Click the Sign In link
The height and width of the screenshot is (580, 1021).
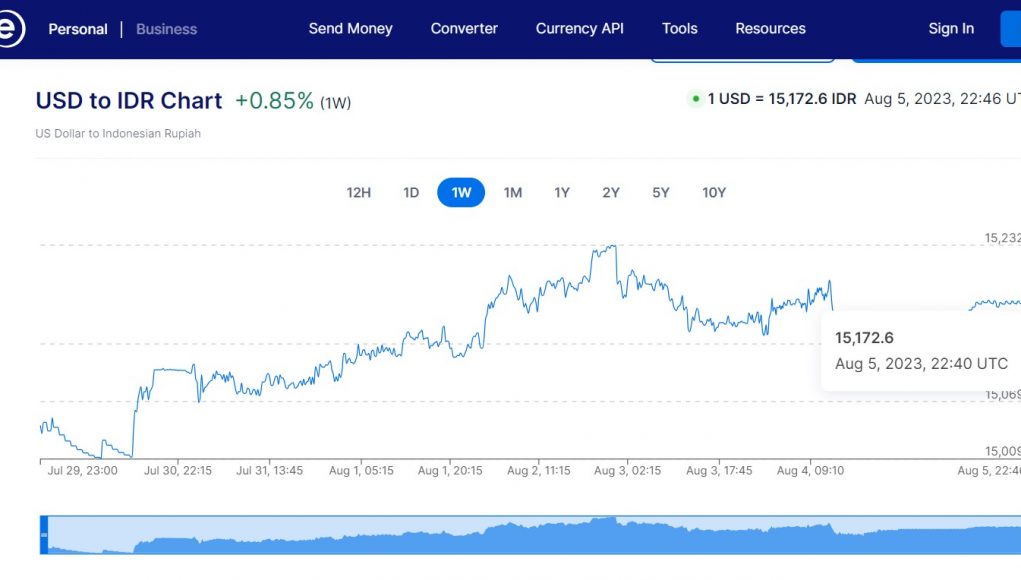pyautogui.click(x=950, y=28)
